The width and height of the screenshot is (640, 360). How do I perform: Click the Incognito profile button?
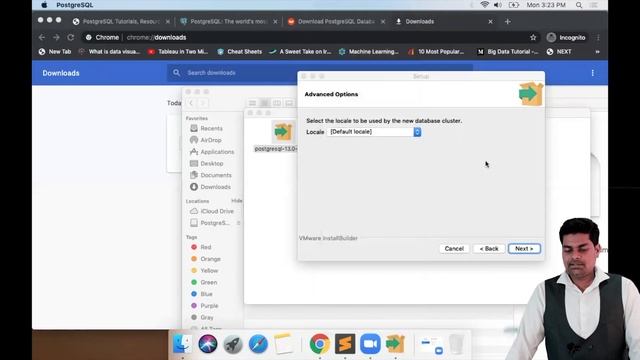567,38
